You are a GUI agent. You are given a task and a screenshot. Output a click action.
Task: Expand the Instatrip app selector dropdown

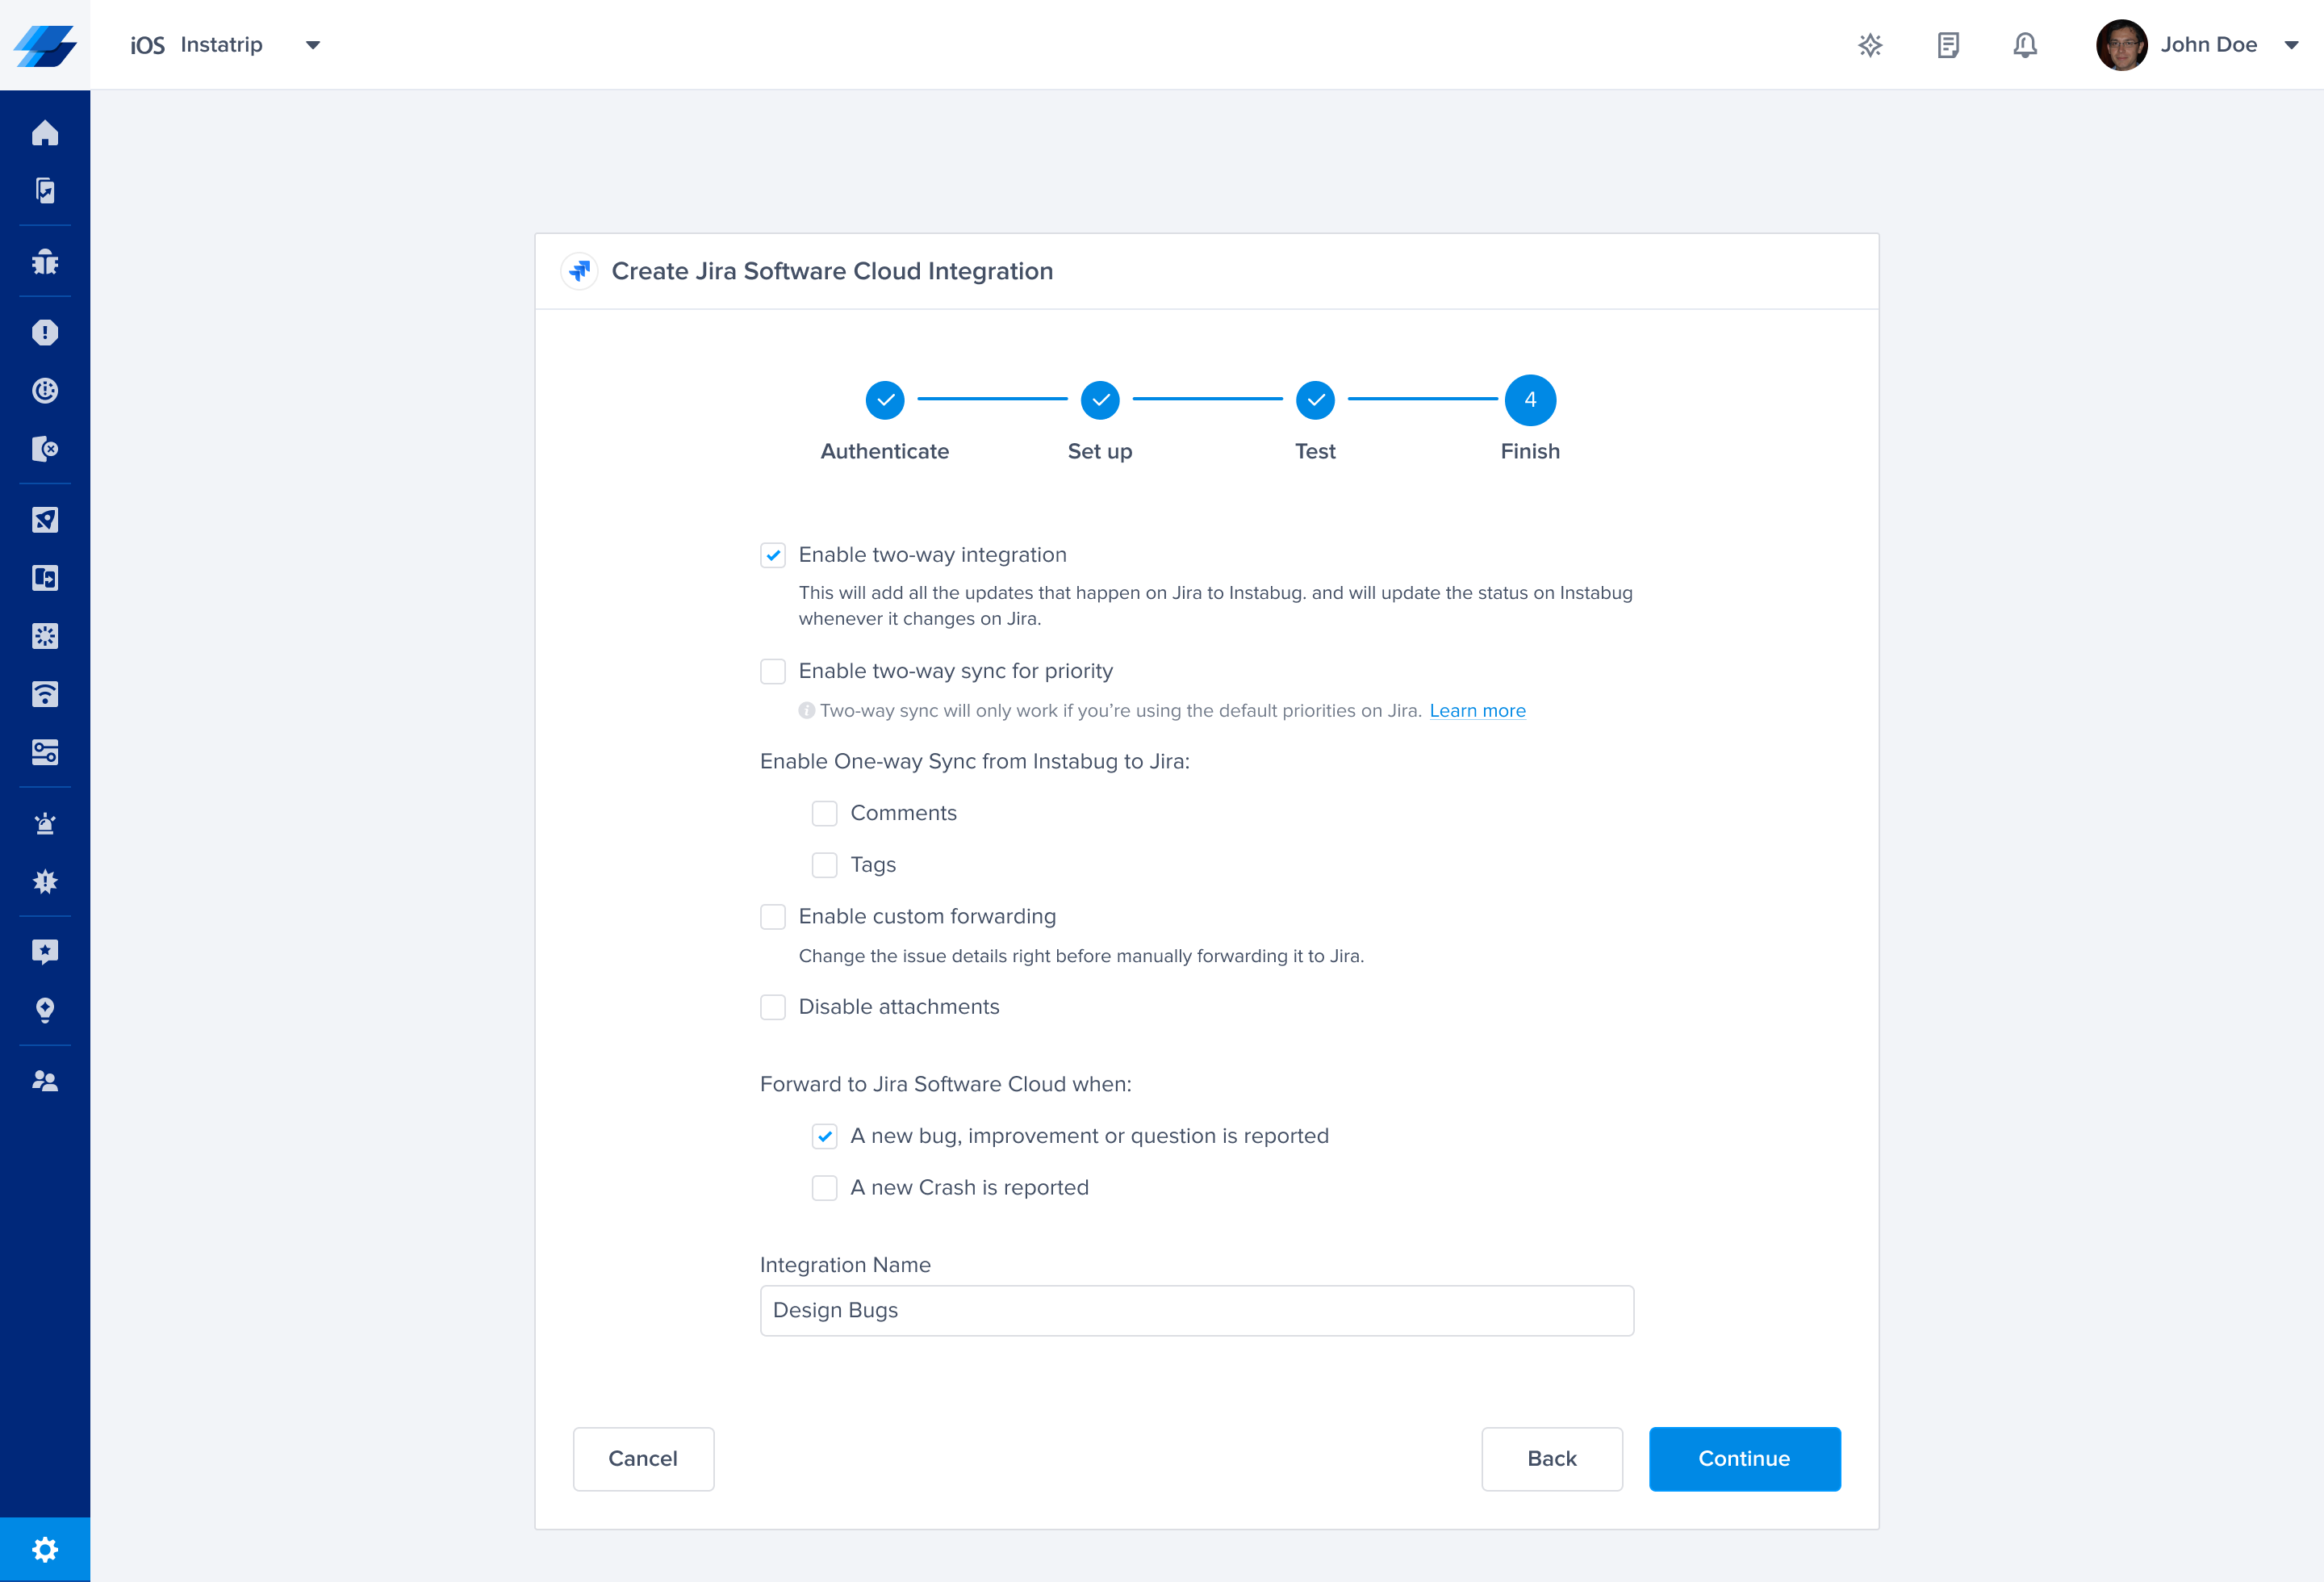click(312, 45)
